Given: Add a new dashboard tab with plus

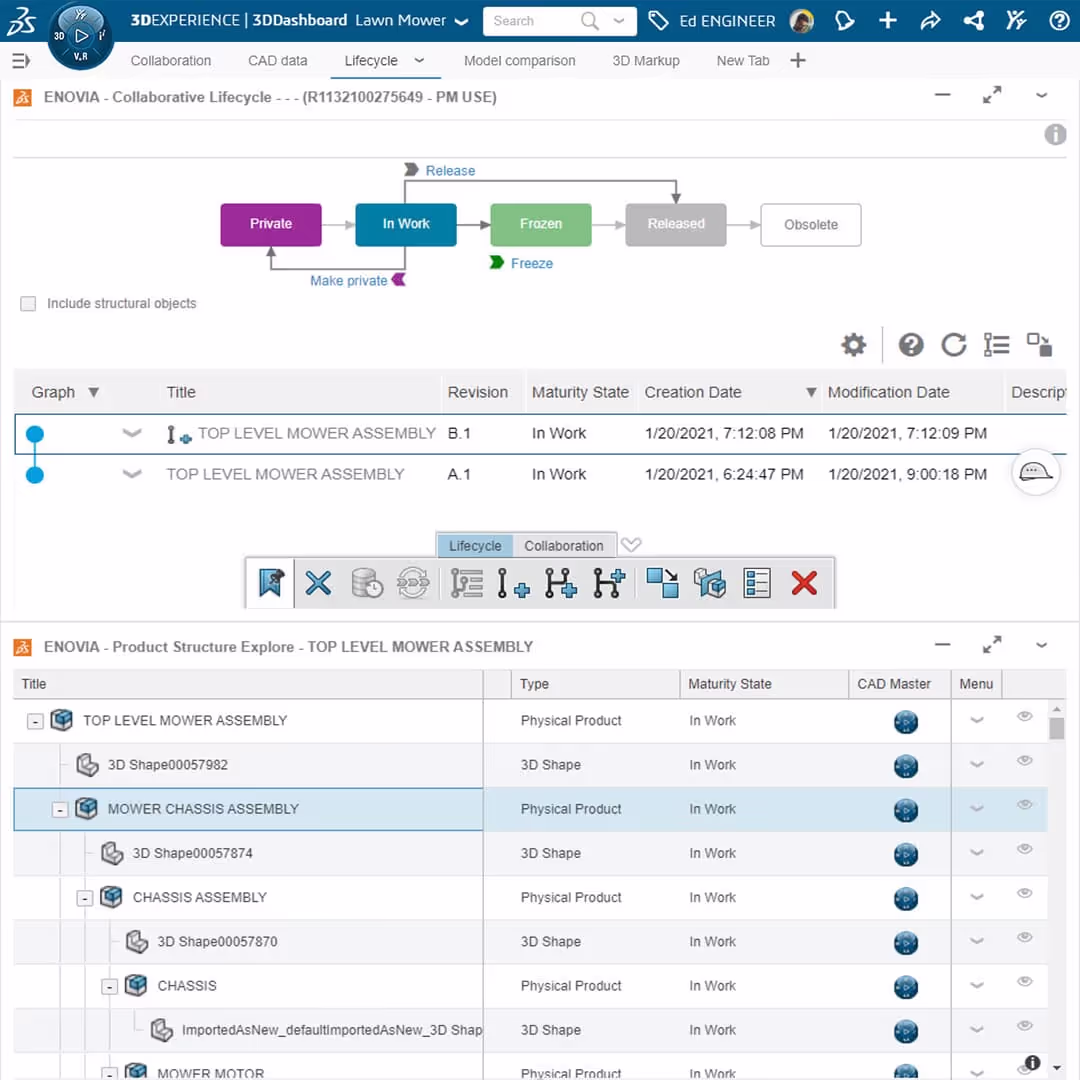Looking at the screenshot, I should pyautogui.click(x=798, y=61).
